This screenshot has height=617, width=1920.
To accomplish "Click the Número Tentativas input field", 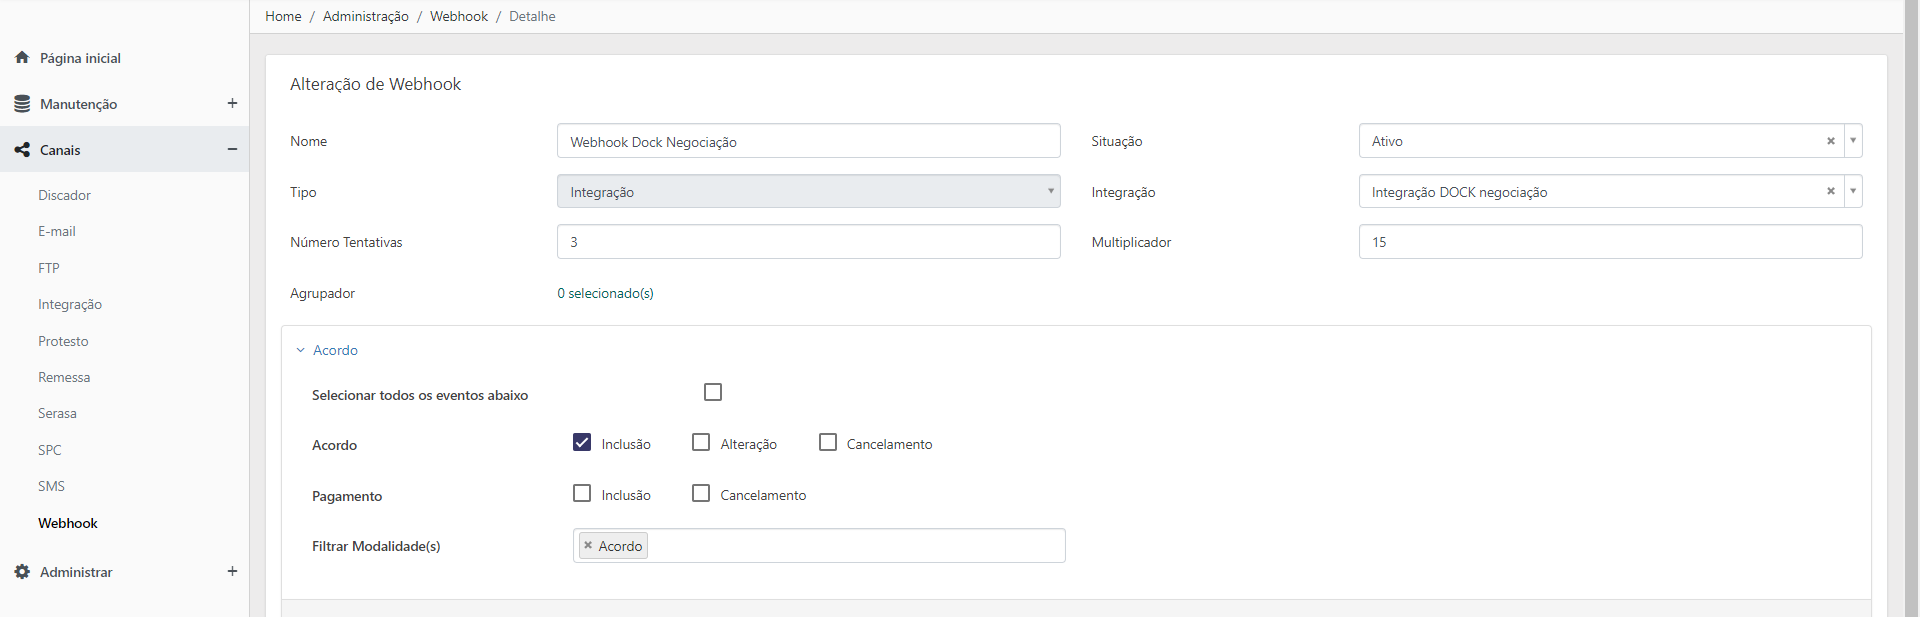I will 808,241.
